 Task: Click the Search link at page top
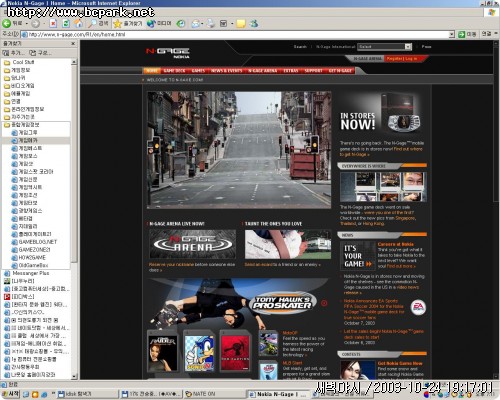pos(300,47)
